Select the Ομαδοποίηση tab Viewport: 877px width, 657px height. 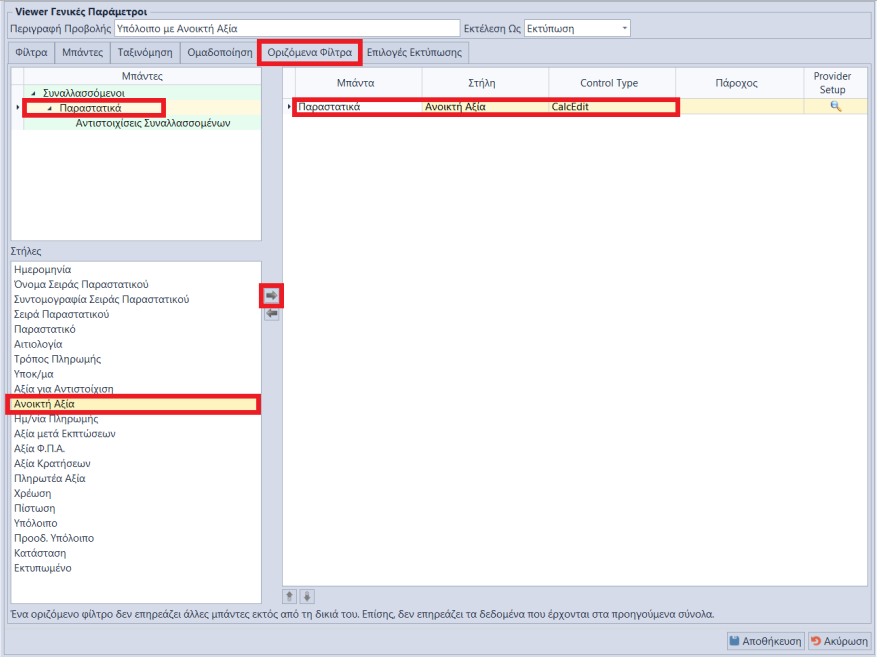pyautogui.click(x=220, y=52)
